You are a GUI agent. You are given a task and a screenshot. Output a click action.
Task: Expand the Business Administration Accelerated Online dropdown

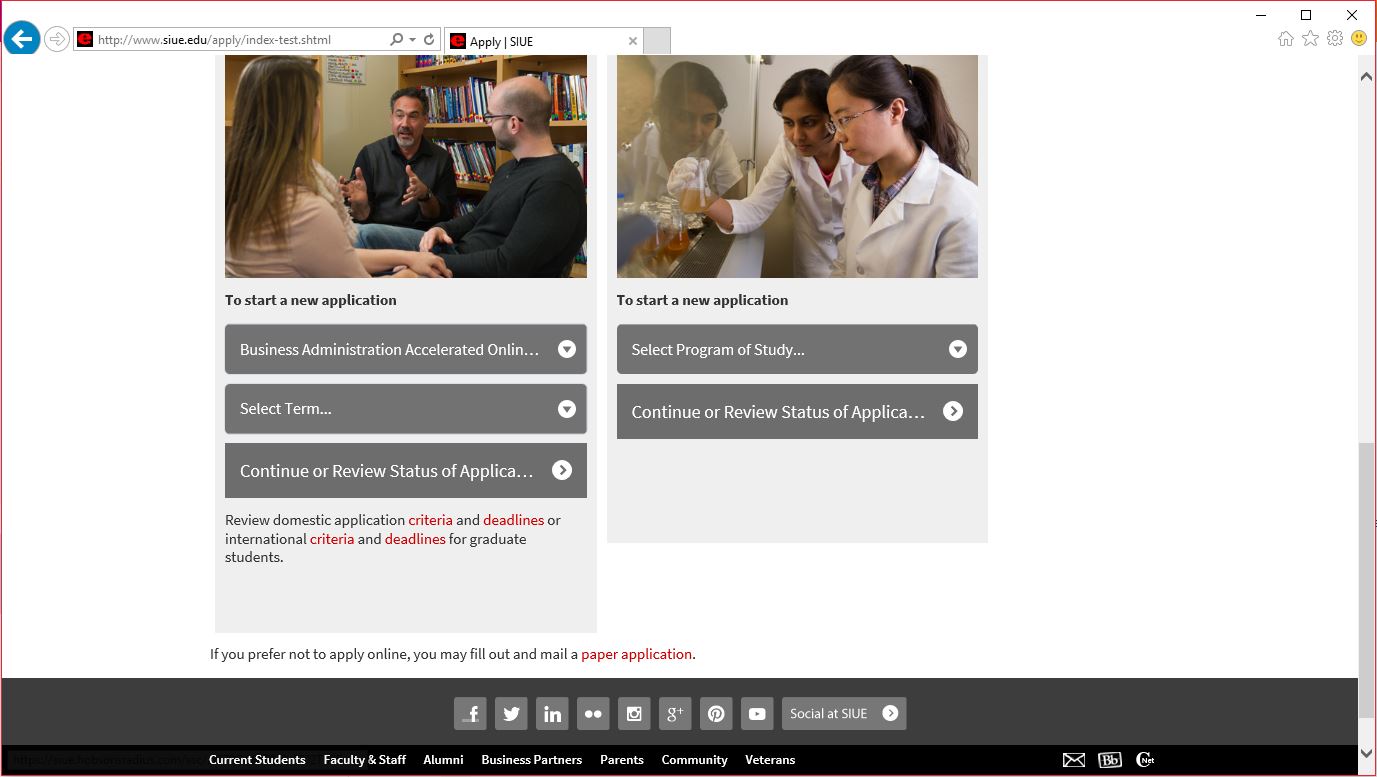(x=405, y=349)
